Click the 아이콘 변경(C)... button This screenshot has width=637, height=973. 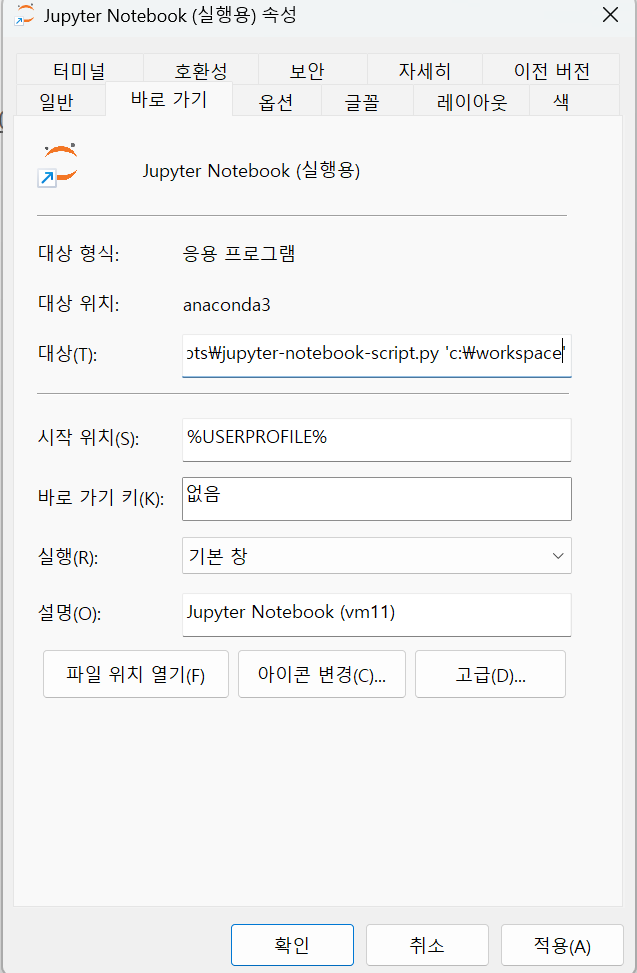click(x=322, y=674)
